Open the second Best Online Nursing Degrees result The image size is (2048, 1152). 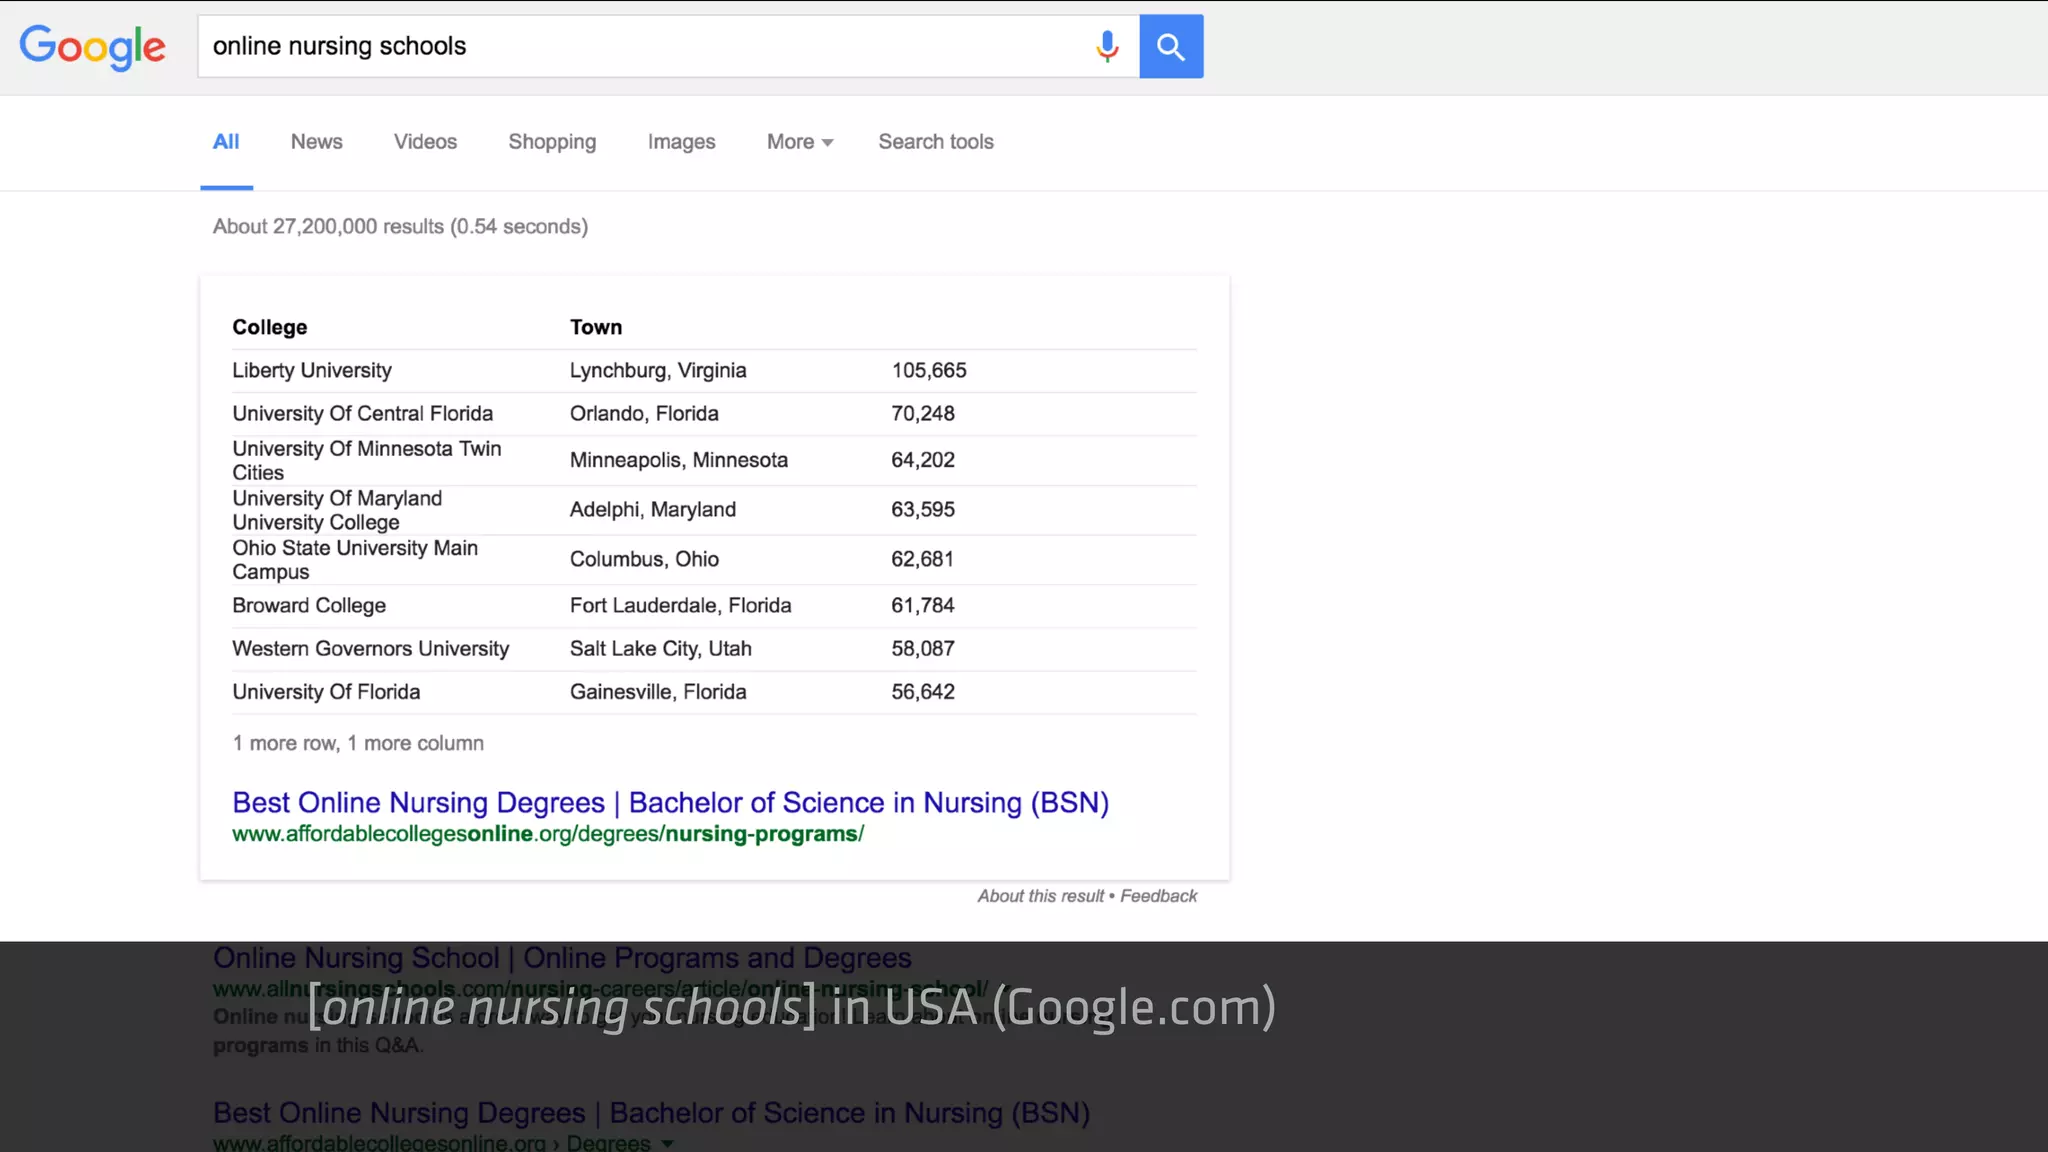coord(651,1112)
